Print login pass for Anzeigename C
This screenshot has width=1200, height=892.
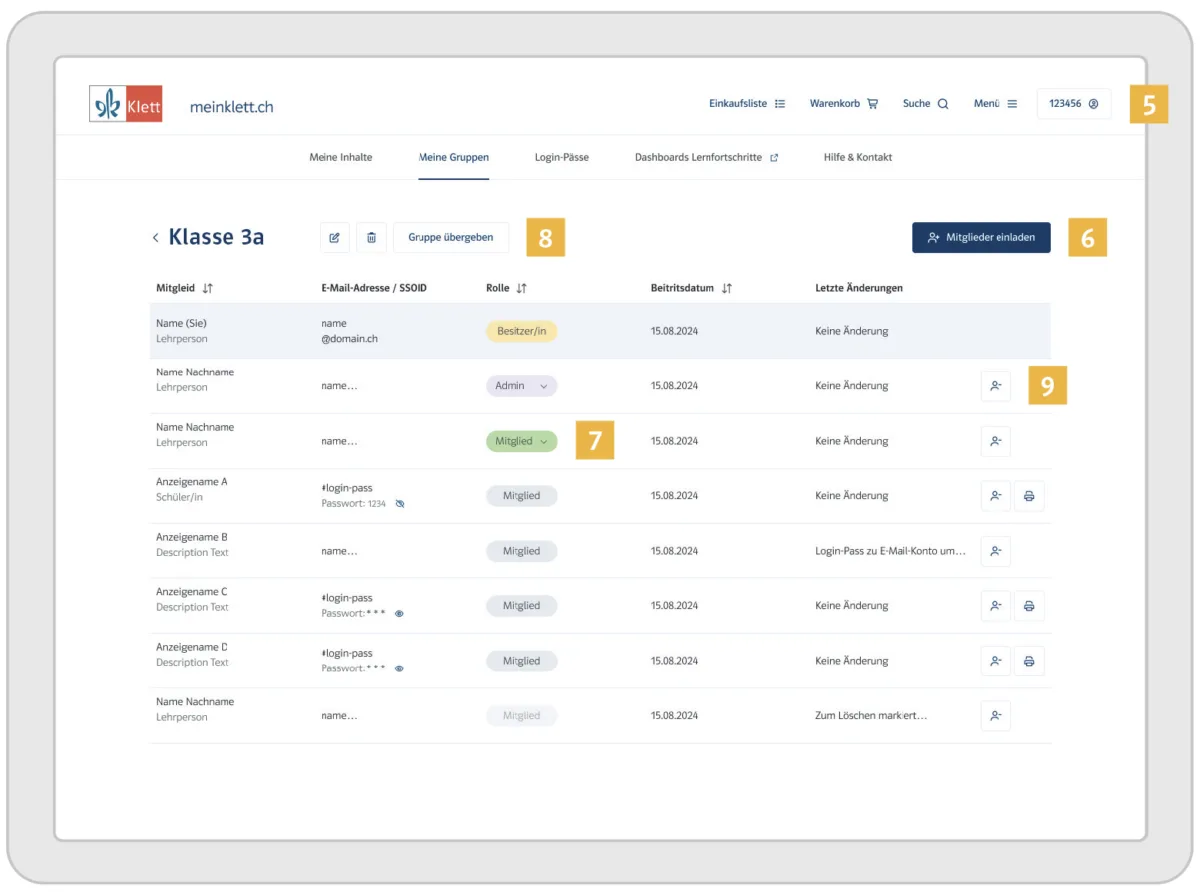(x=1029, y=606)
